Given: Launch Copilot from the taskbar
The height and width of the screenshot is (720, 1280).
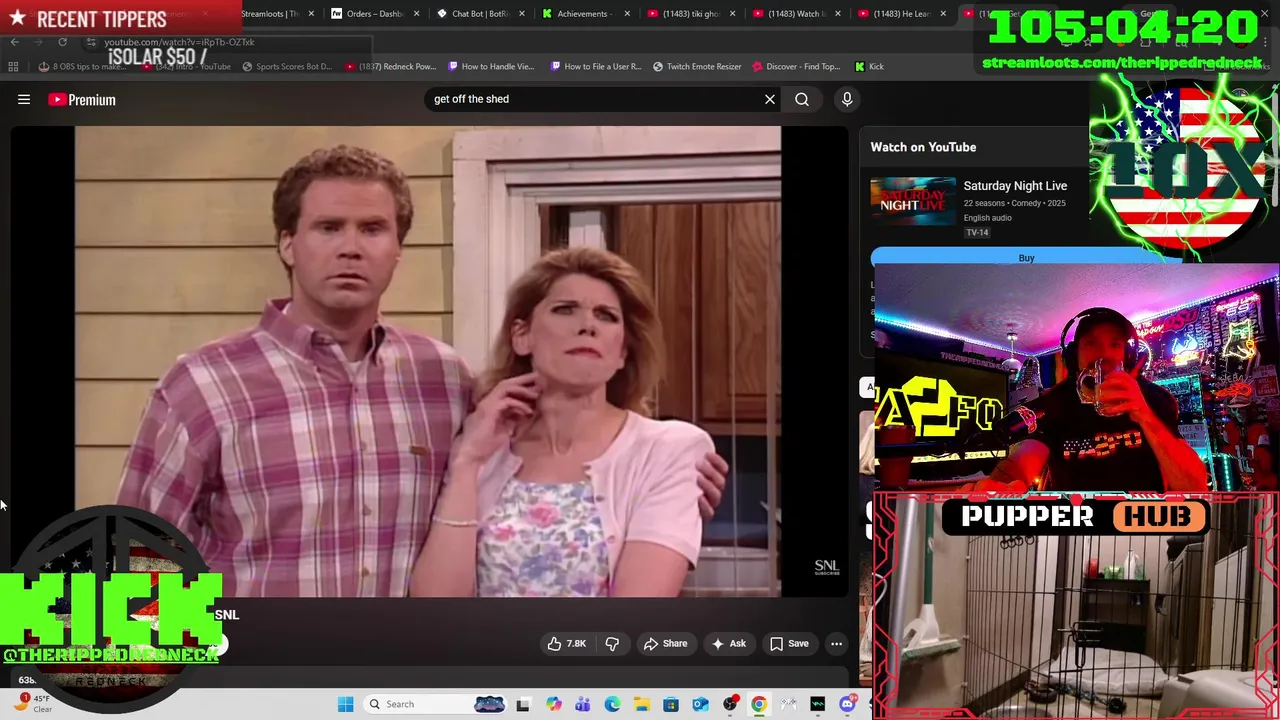Looking at the screenshot, I should (x=554, y=704).
